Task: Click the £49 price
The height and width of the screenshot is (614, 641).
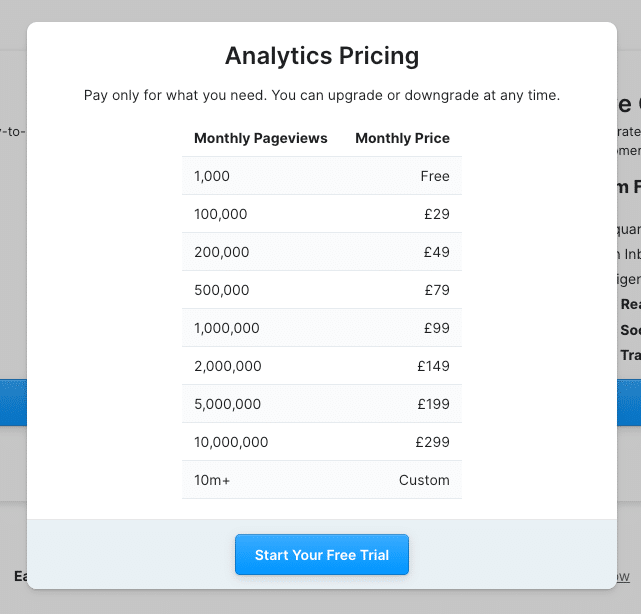Action: [437, 252]
